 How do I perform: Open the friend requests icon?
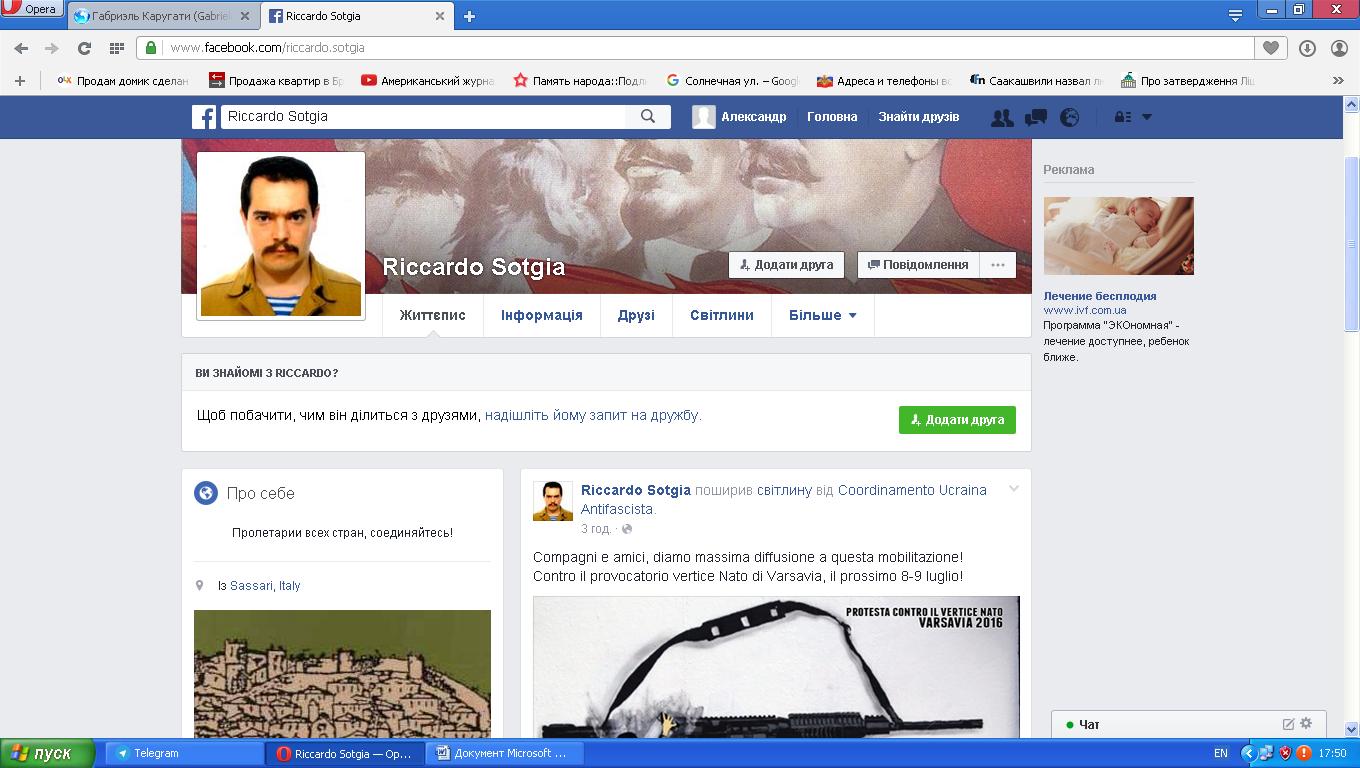pyautogui.click(x=1001, y=117)
